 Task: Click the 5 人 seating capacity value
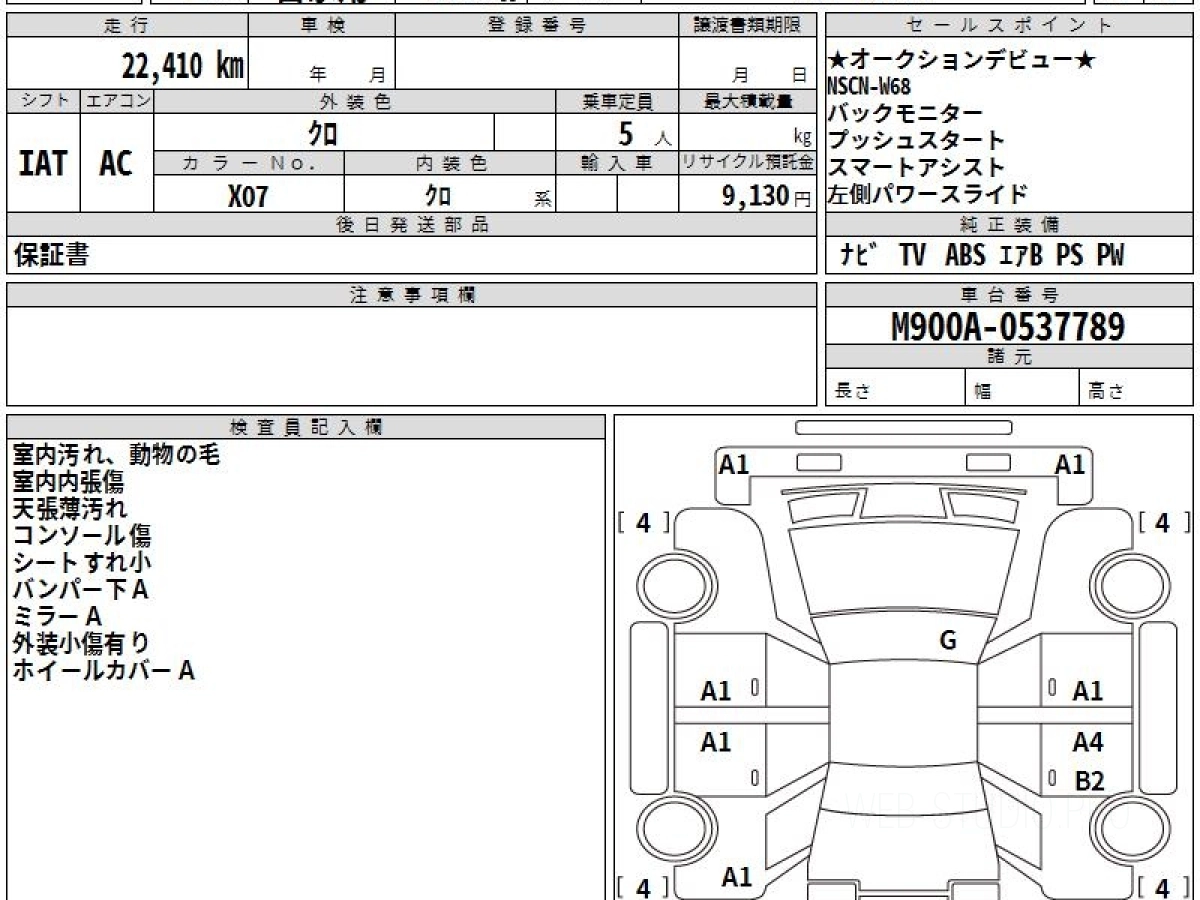click(x=645, y=133)
